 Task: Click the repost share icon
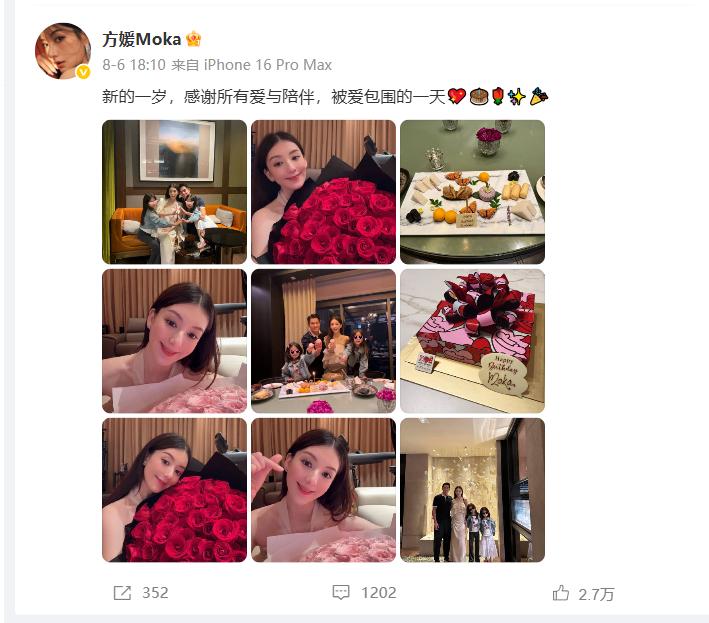coord(122,593)
